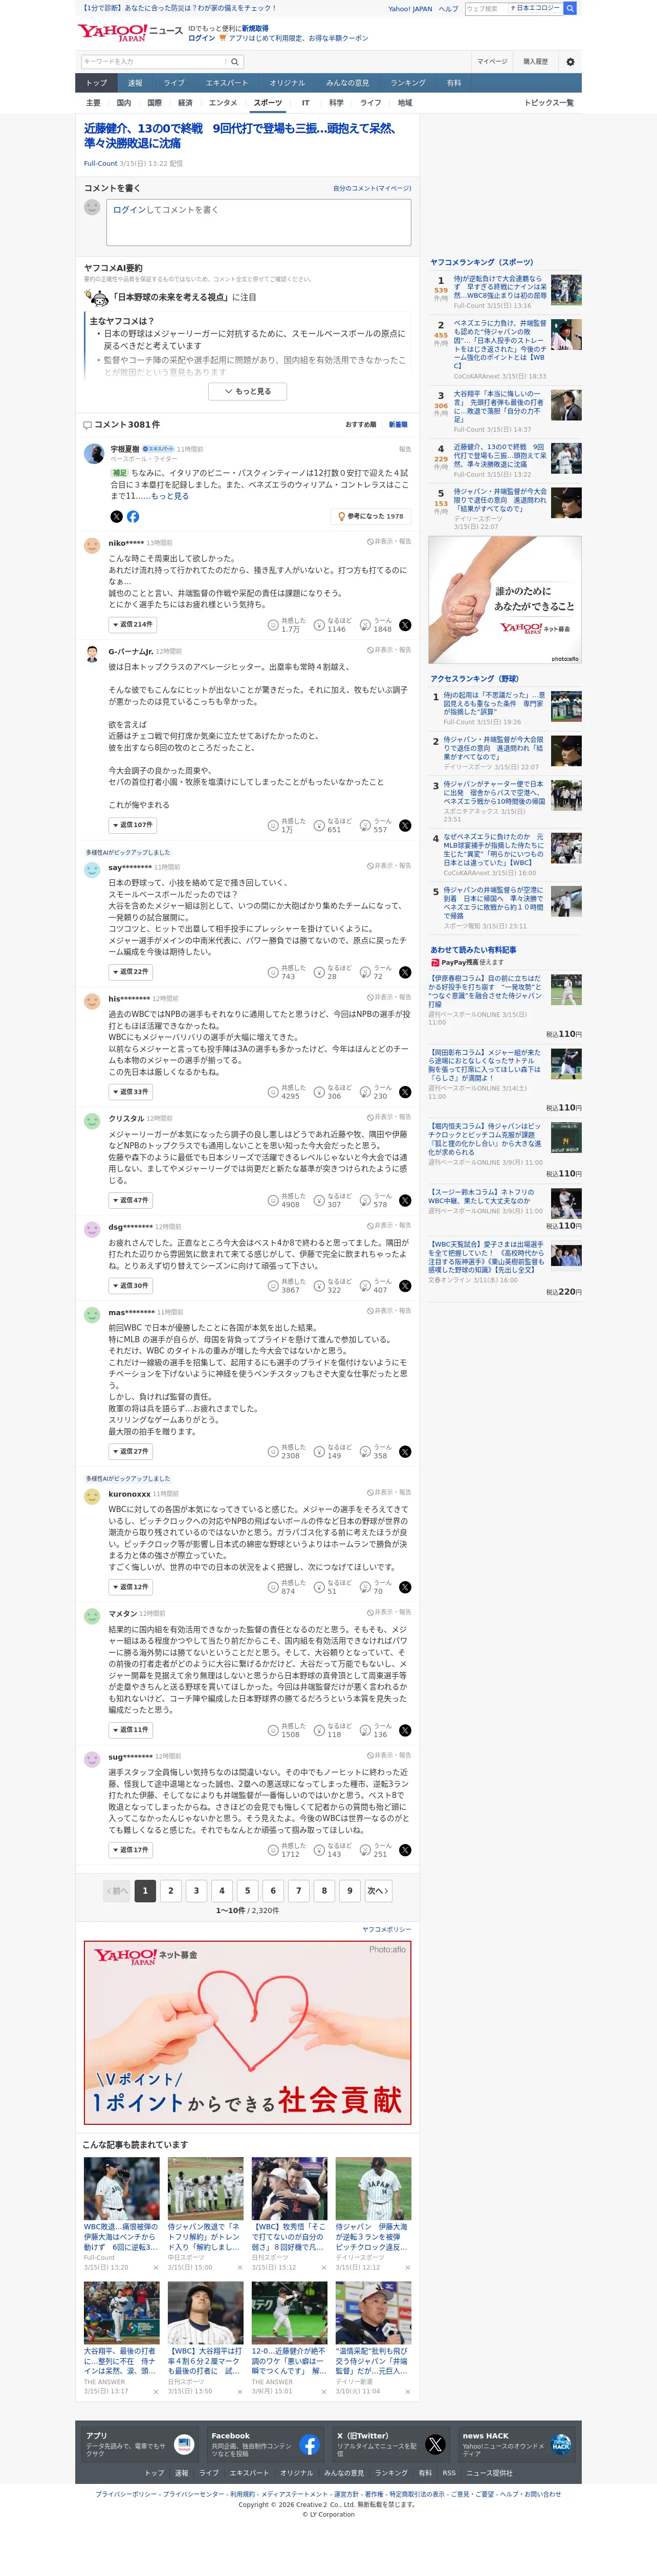Go to comment page 9
The image size is (657, 2576).
tap(349, 1891)
